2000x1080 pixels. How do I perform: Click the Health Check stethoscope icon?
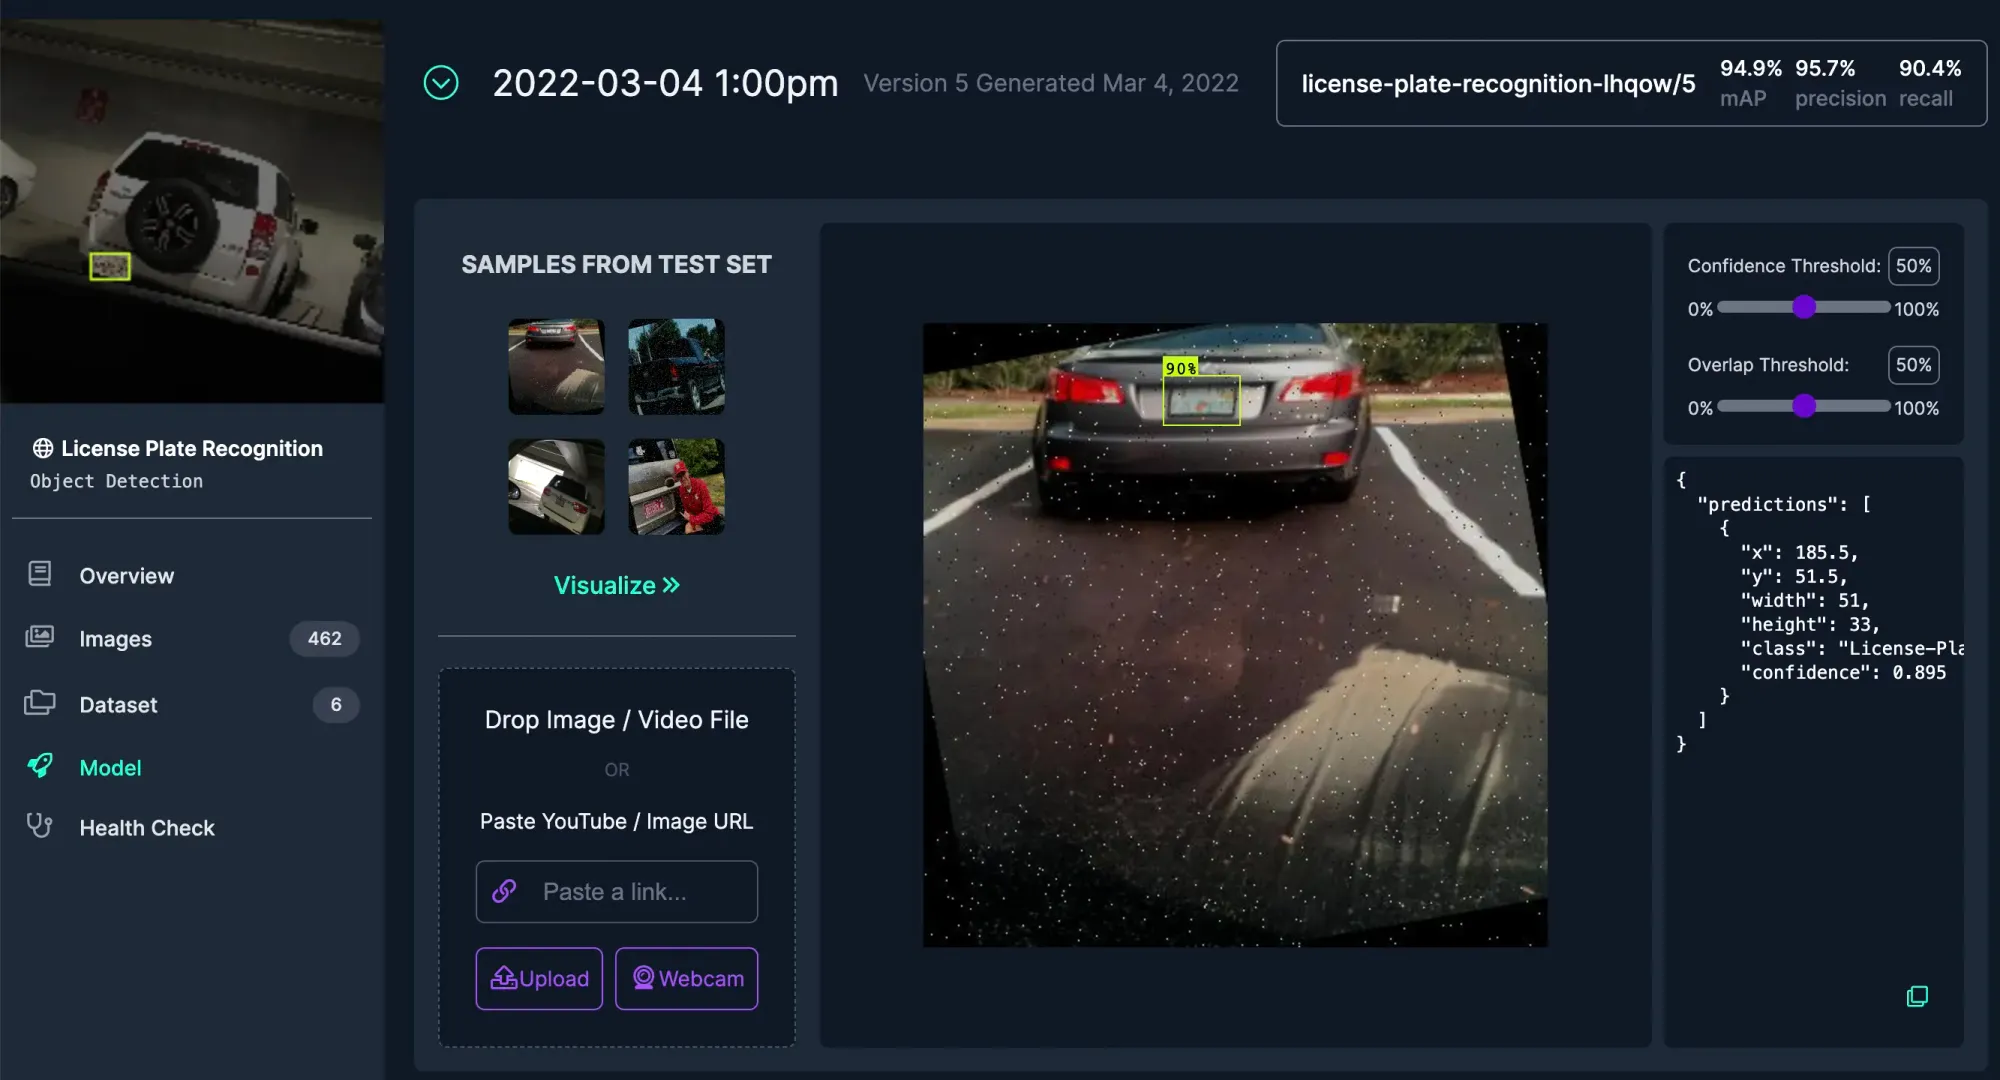pyautogui.click(x=40, y=826)
